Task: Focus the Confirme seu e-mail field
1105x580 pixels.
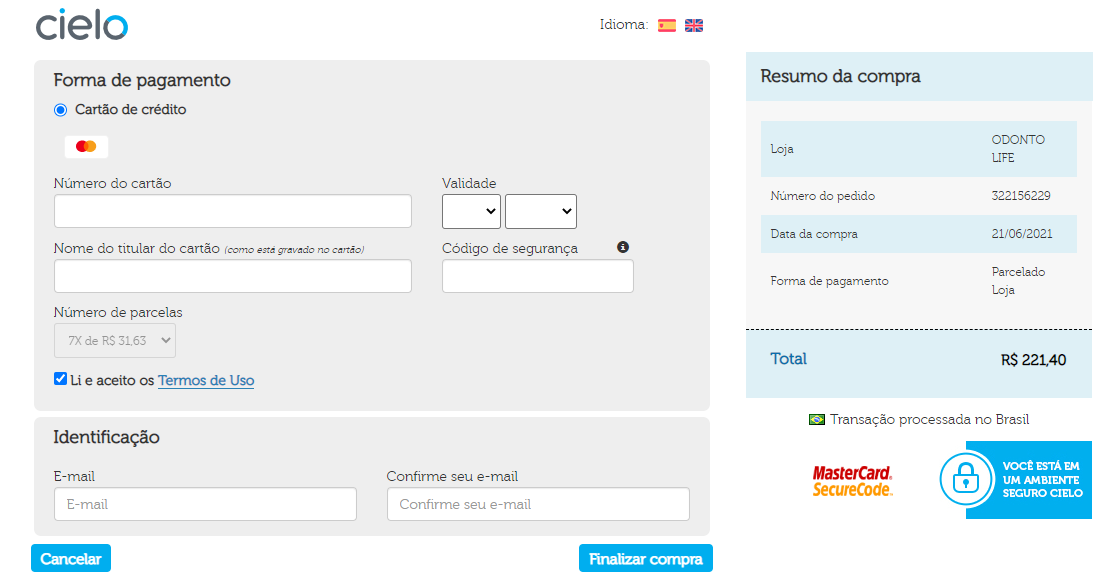Action: (x=538, y=504)
